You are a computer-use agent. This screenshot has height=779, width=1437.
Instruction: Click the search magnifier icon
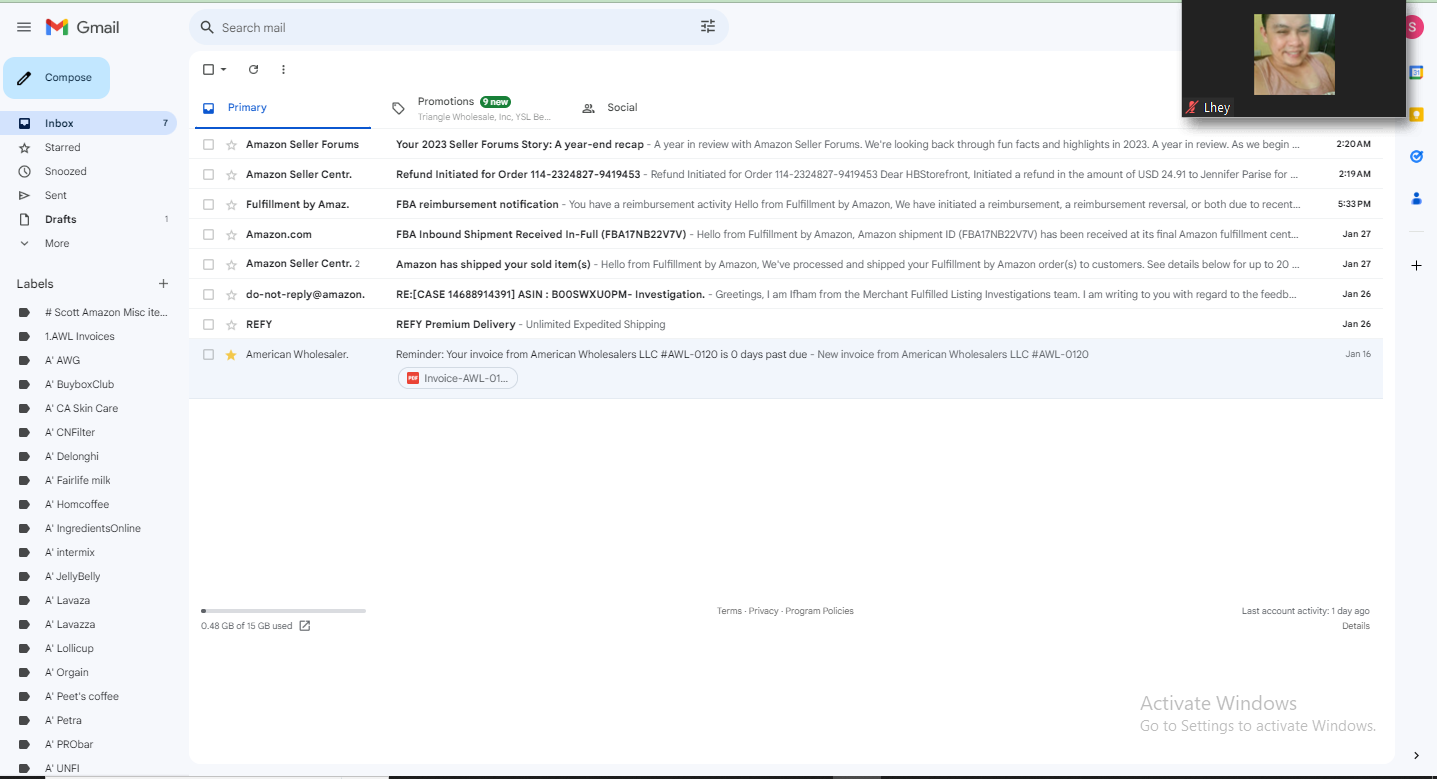[207, 27]
